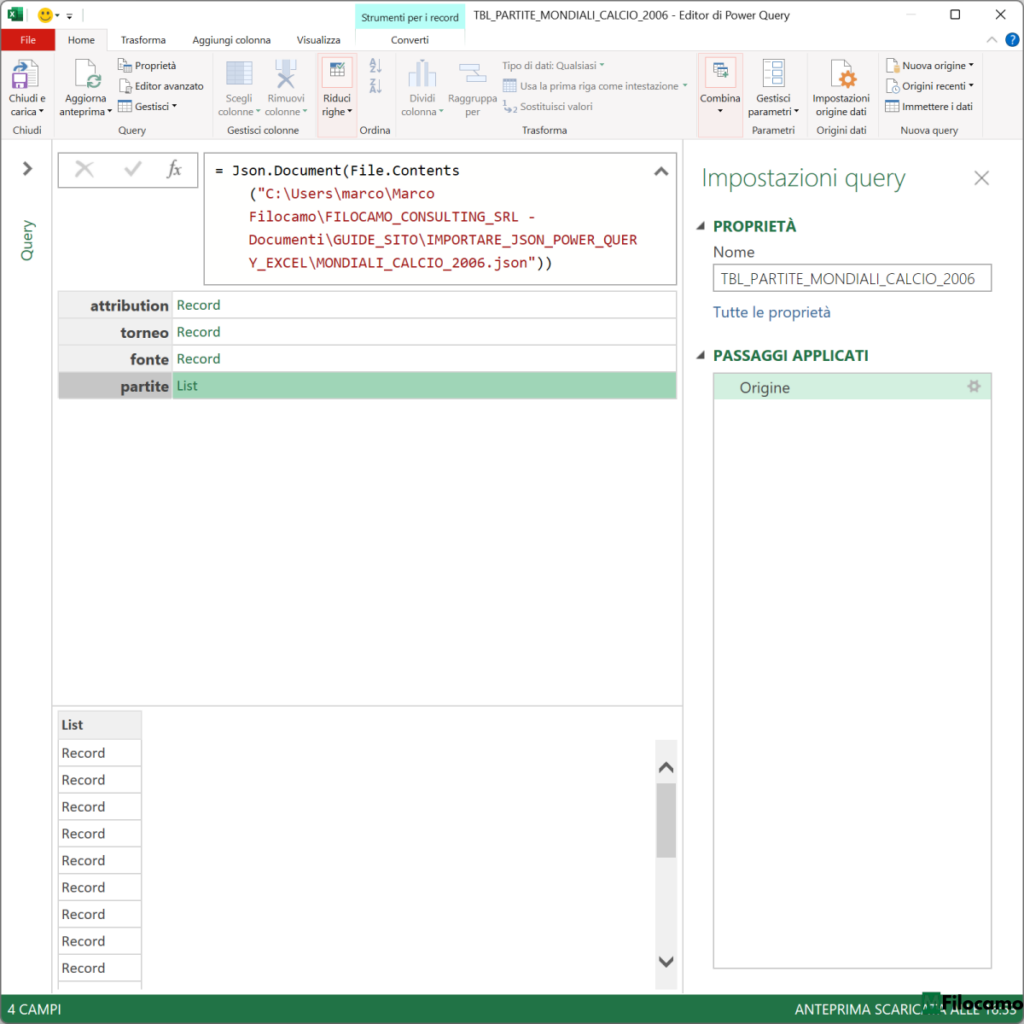Click the Scegli colonne icon
The width and height of the screenshot is (1024, 1024).
(239, 74)
